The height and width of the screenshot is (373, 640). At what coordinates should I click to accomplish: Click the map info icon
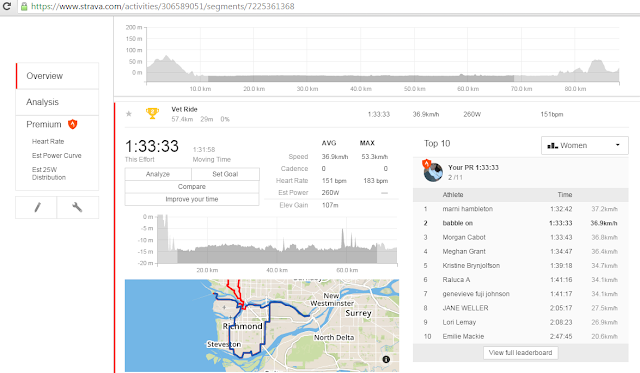click(x=386, y=360)
